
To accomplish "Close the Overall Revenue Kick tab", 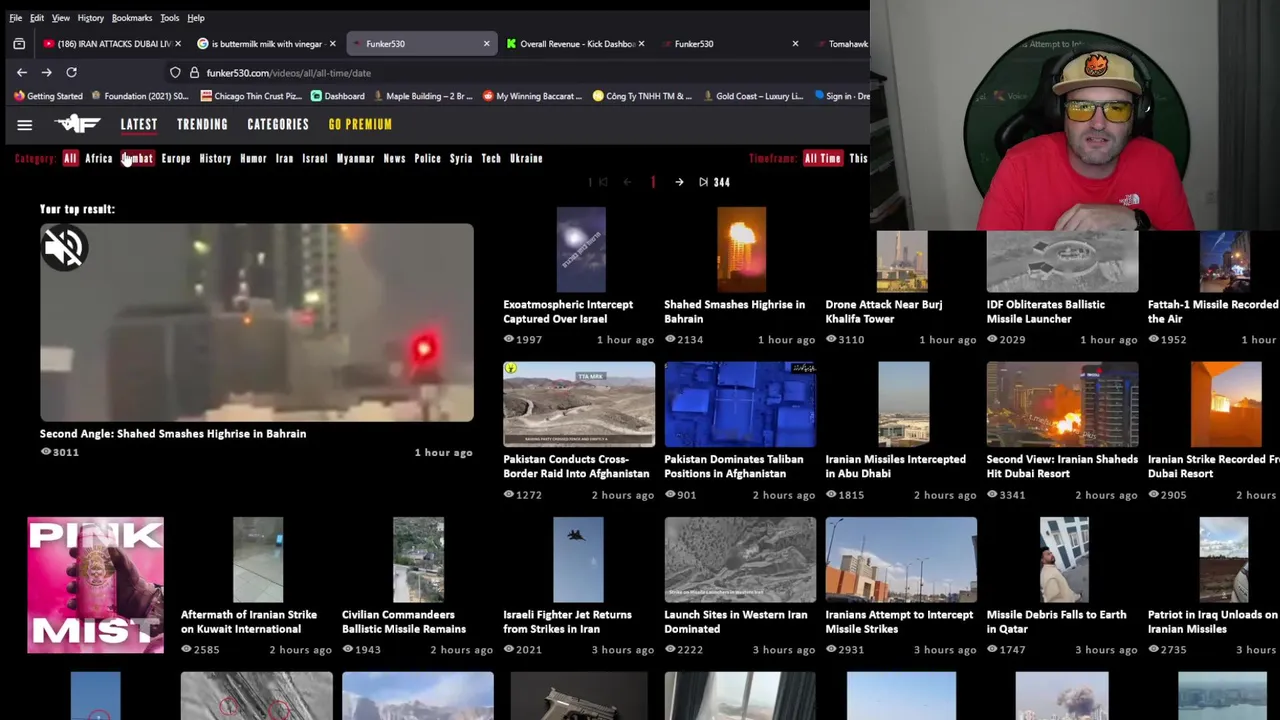I will pos(641,44).
